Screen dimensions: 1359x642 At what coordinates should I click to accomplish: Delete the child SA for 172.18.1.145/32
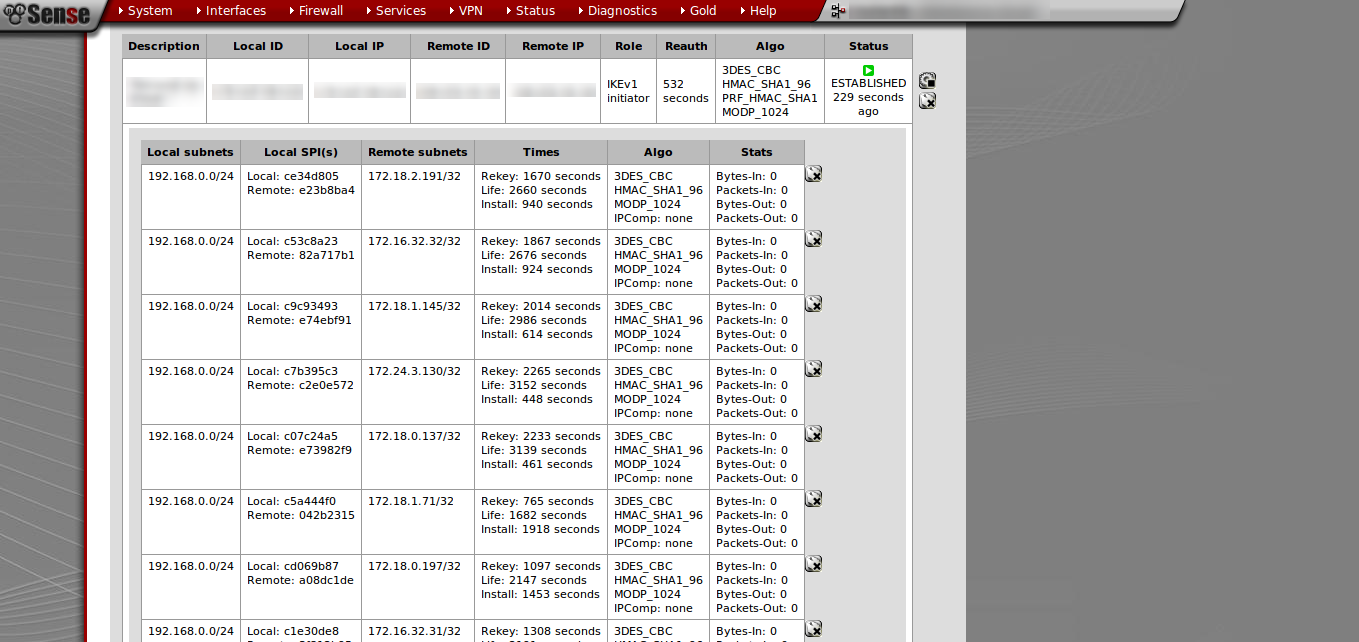tap(814, 303)
